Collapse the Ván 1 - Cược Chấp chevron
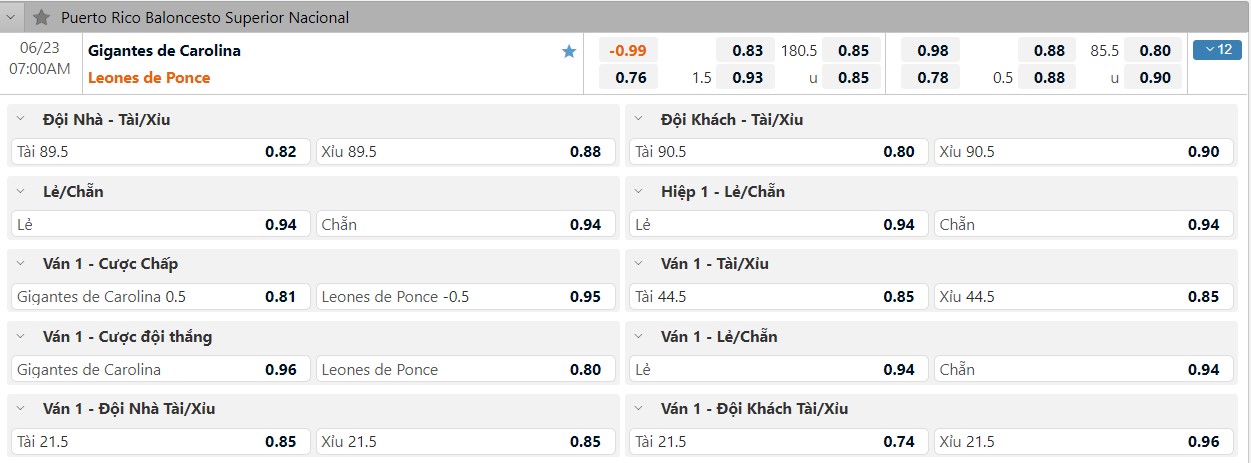This screenshot has width=1251, height=463. click(x=20, y=264)
